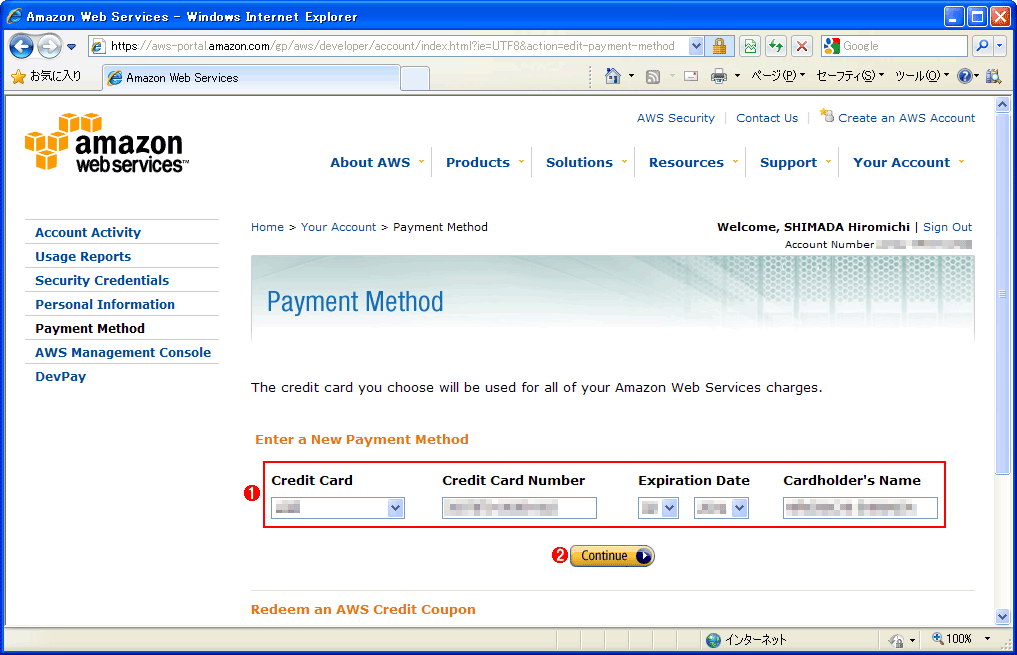Screen dimensions: 1017x655
Task: Click the Amazon Web Services logo
Action: coord(107,143)
